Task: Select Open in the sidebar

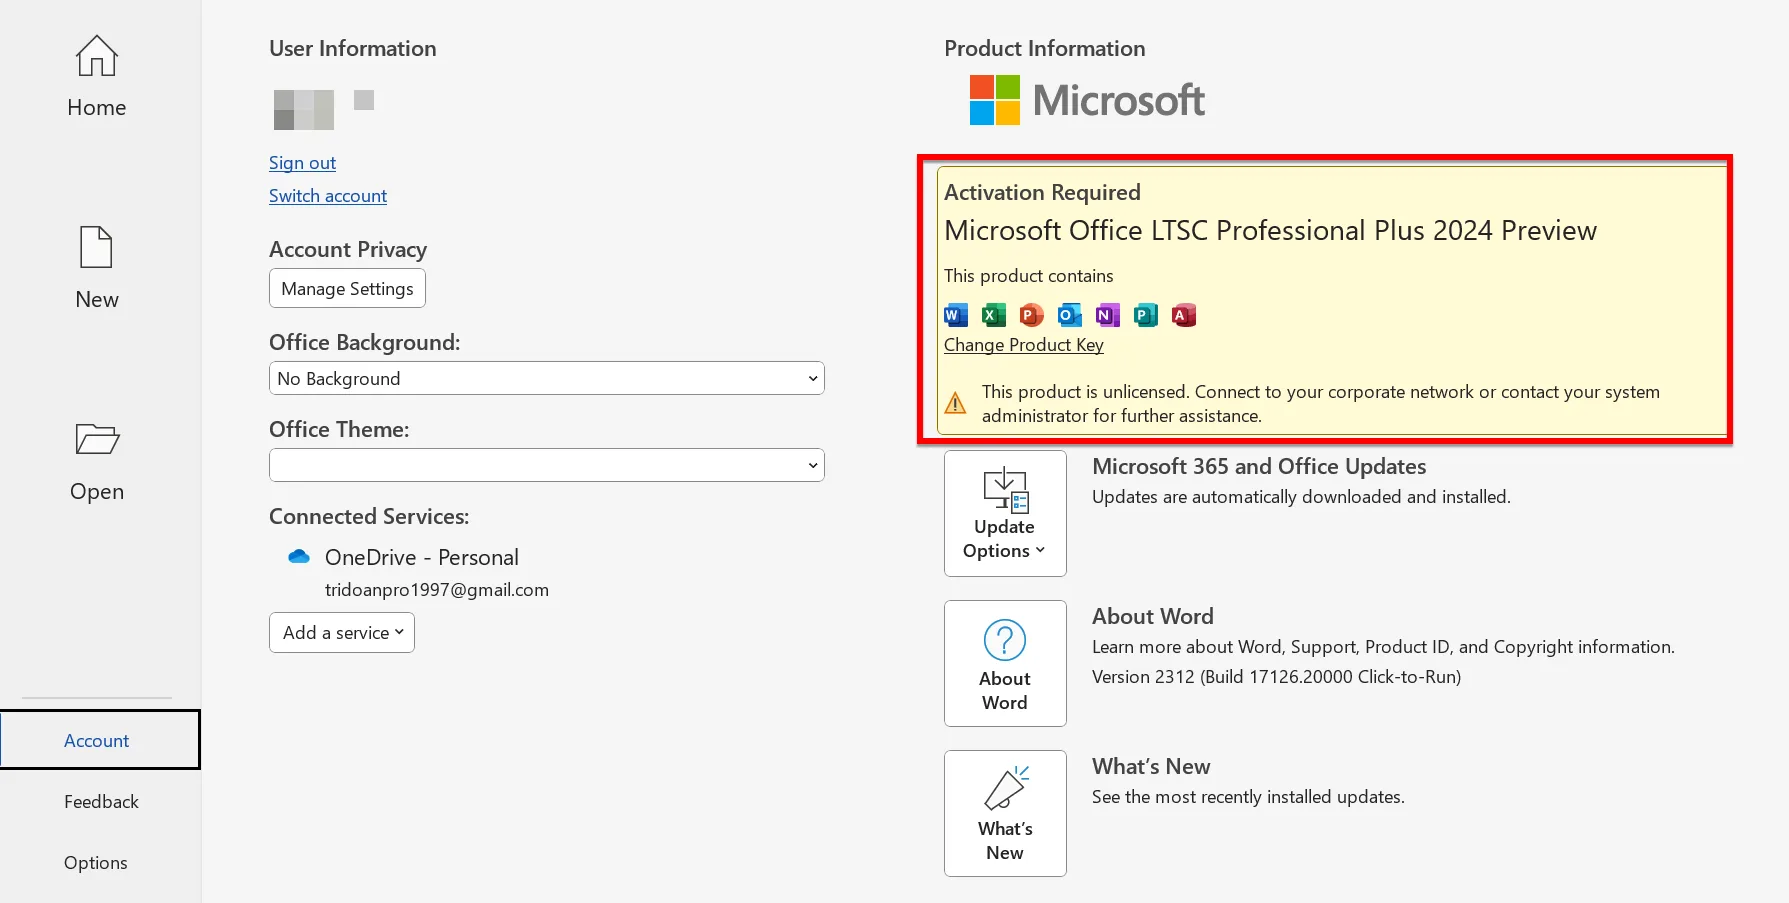Action: pyautogui.click(x=97, y=460)
